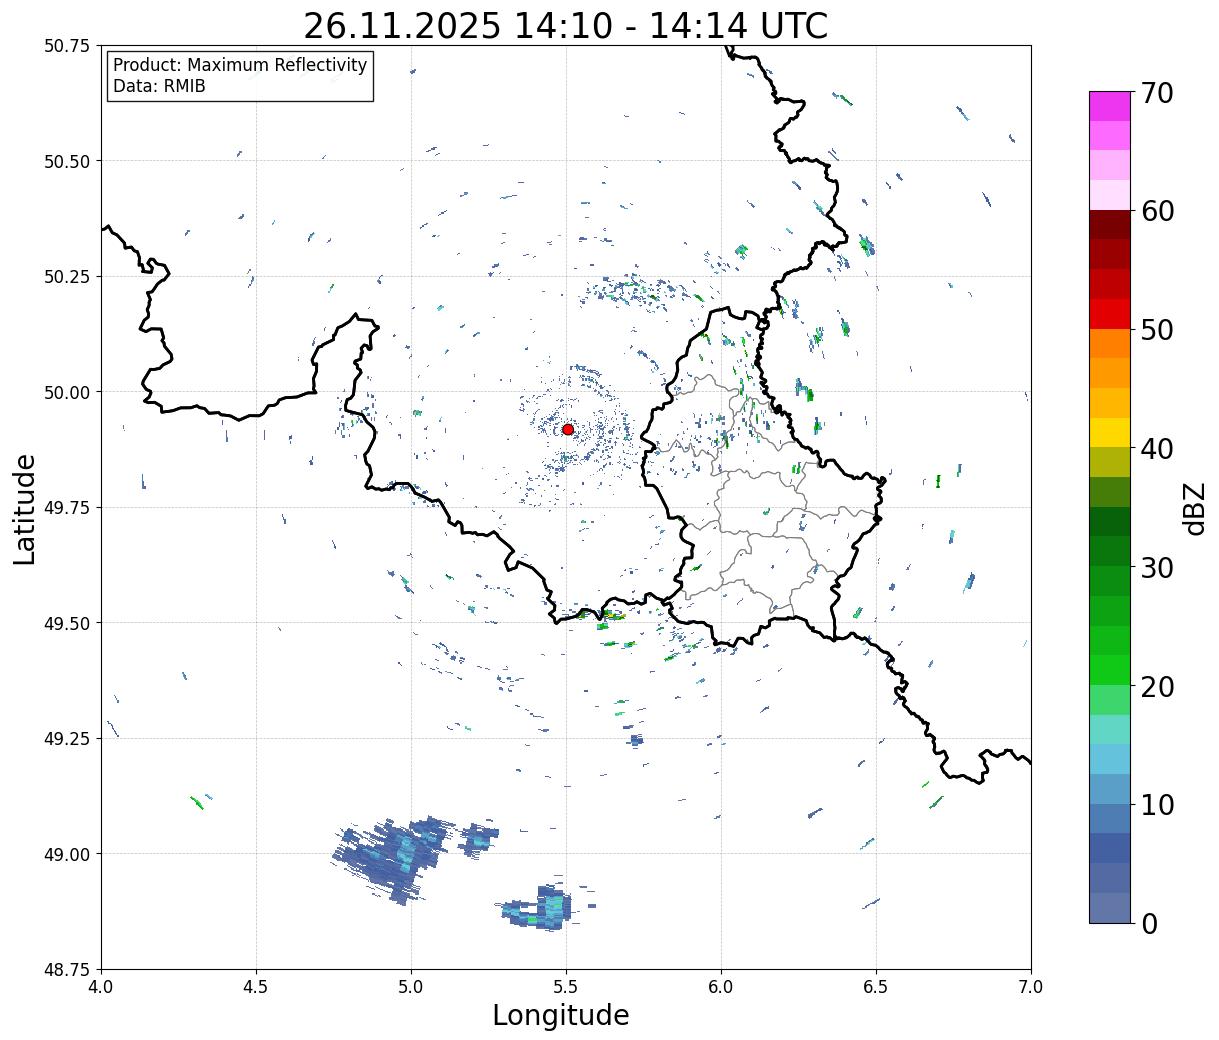Viewport: 1219px width, 1040px height.
Task: Click the 6.5 longitude tick label
Action: [876, 987]
